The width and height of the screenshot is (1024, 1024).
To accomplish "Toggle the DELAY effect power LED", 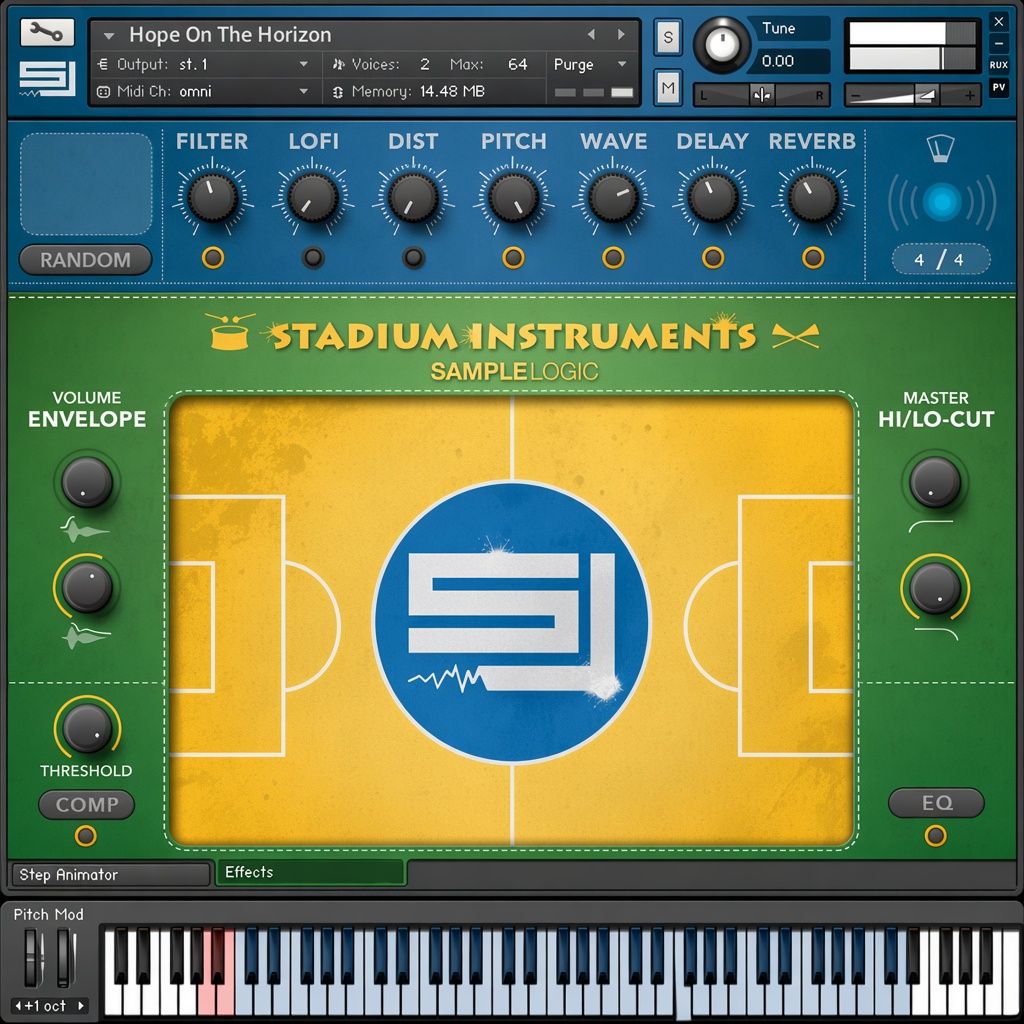I will click(x=712, y=257).
